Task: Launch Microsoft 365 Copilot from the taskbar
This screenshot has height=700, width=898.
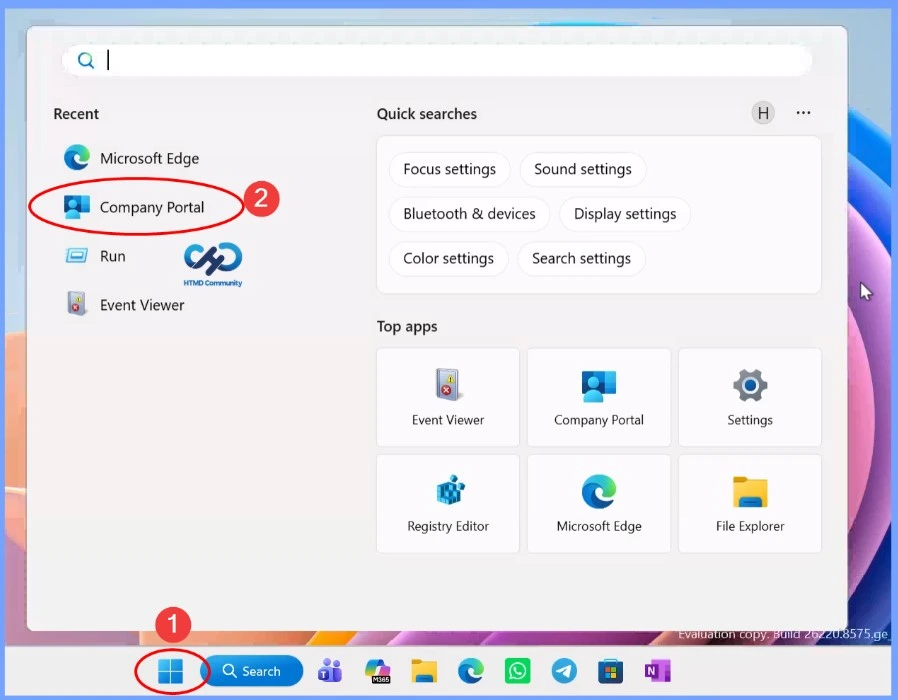Action: click(x=377, y=671)
